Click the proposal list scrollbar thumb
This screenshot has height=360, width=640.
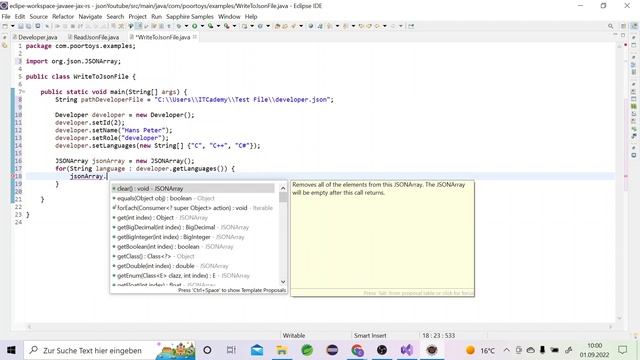[283, 198]
